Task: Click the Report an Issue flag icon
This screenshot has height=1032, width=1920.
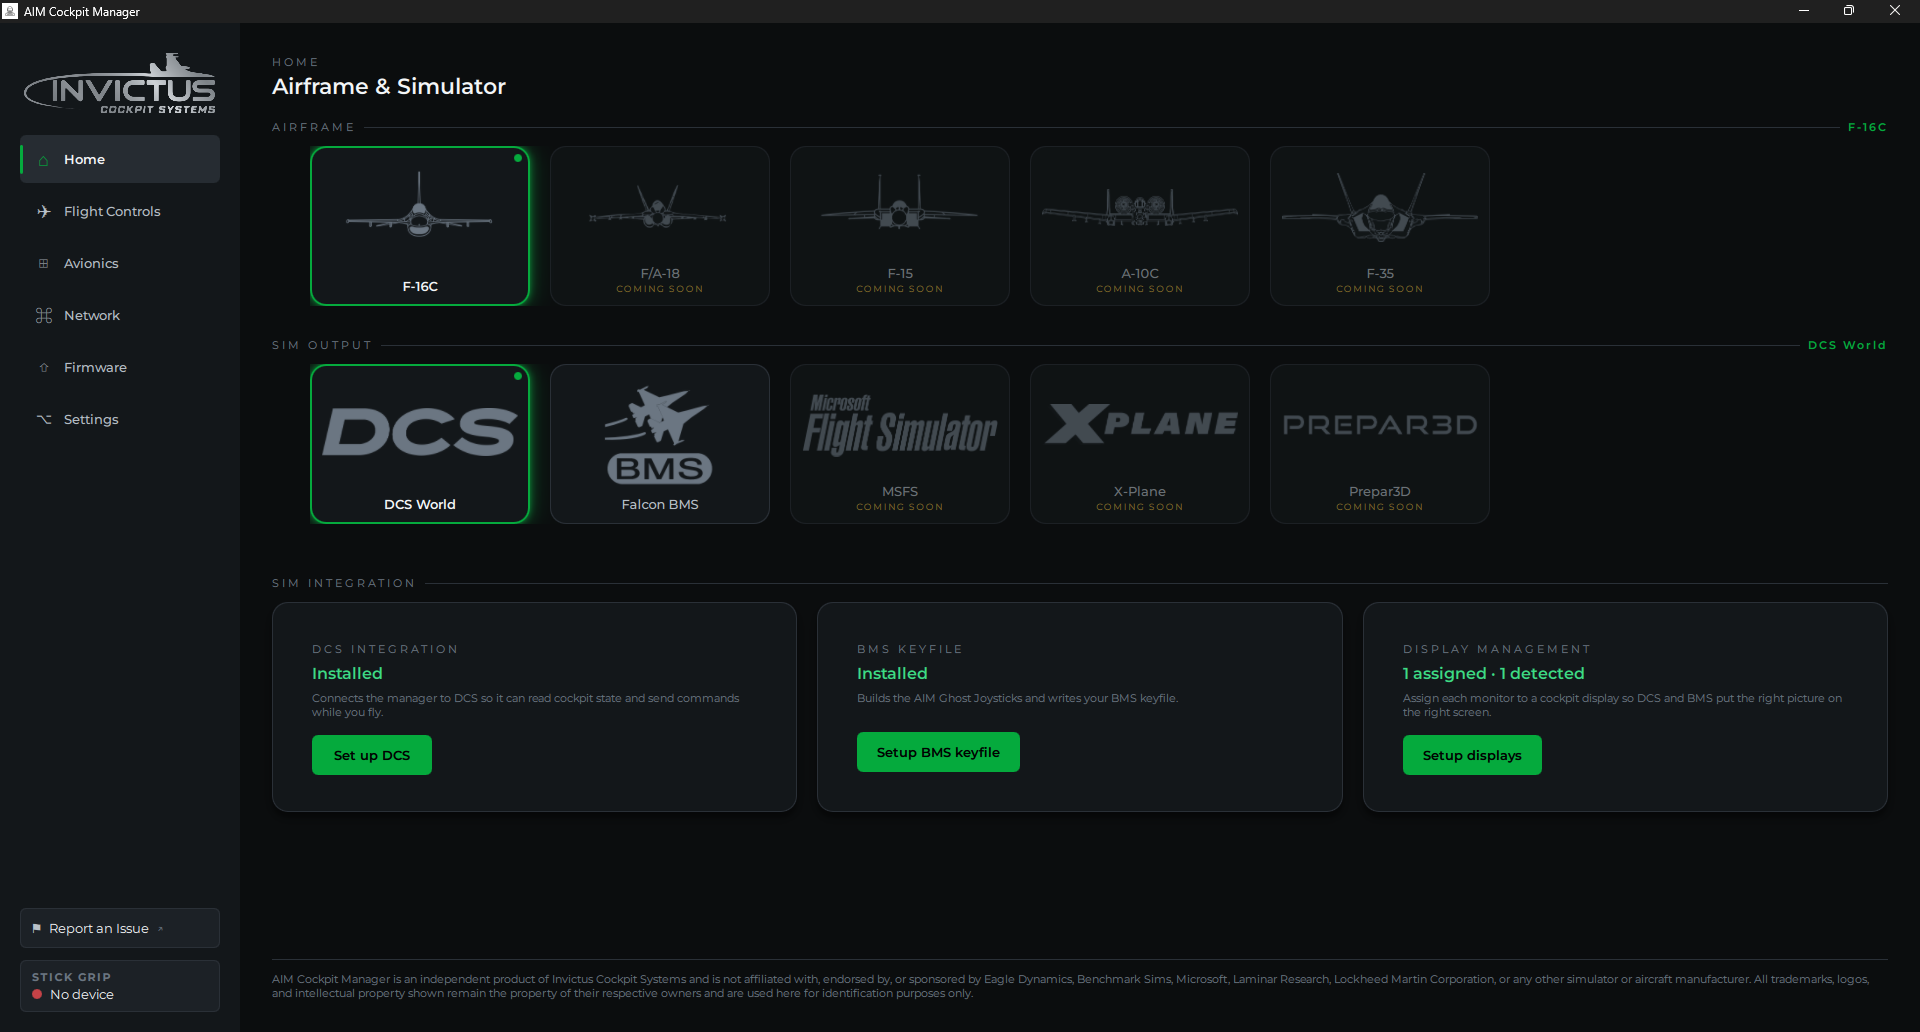Action: (36, 928)
